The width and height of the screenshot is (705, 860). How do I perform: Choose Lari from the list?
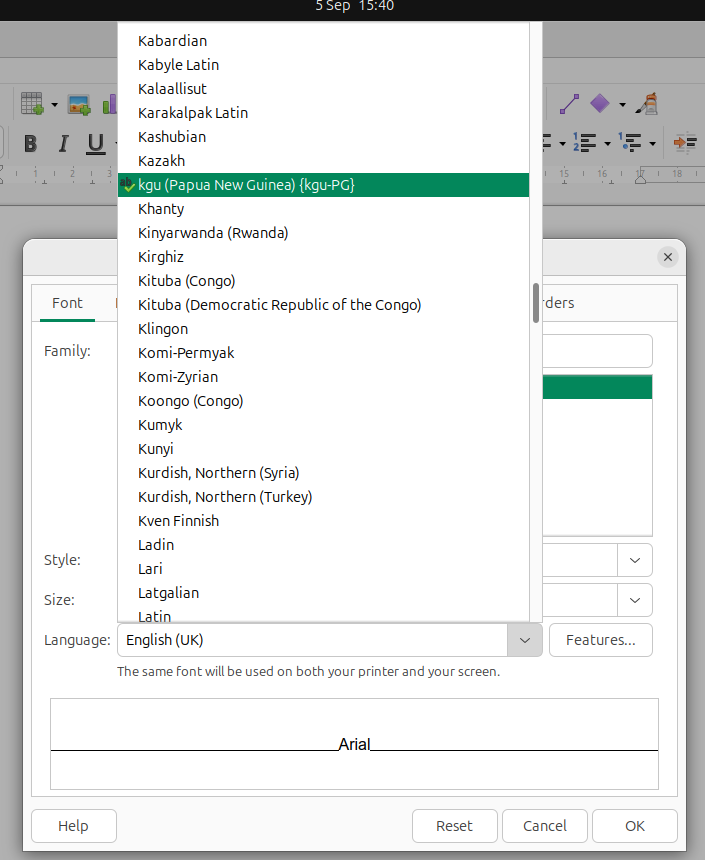(323, 569)
